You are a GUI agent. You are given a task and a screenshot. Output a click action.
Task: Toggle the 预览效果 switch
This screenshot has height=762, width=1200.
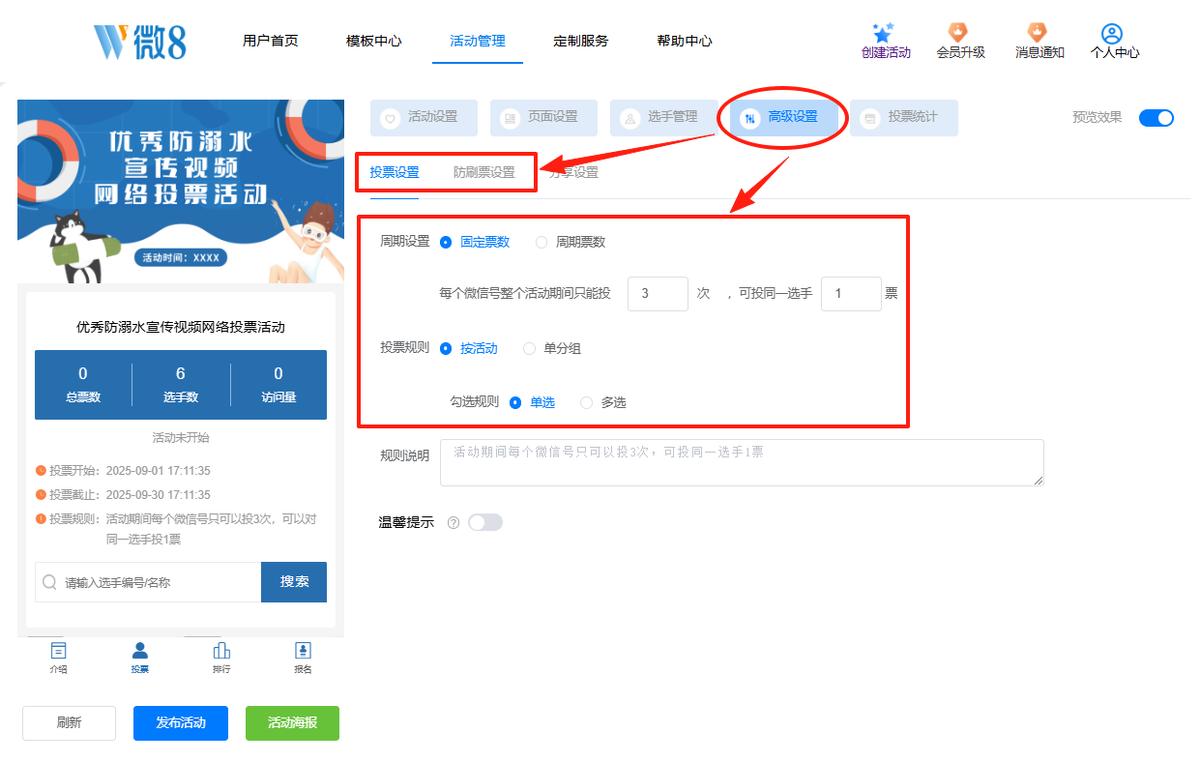(x=1156, y=117)
